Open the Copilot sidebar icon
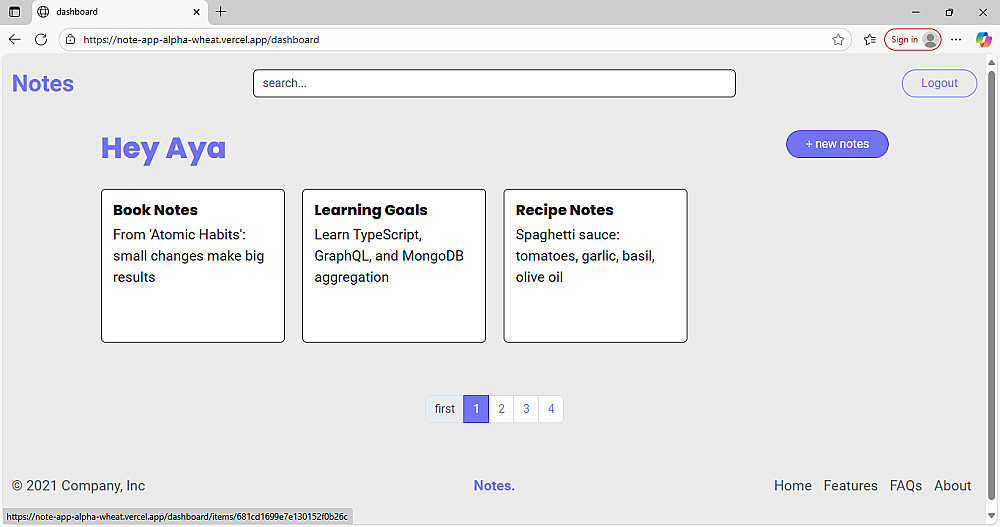The image size is (1000, 527). coord(984,40)
